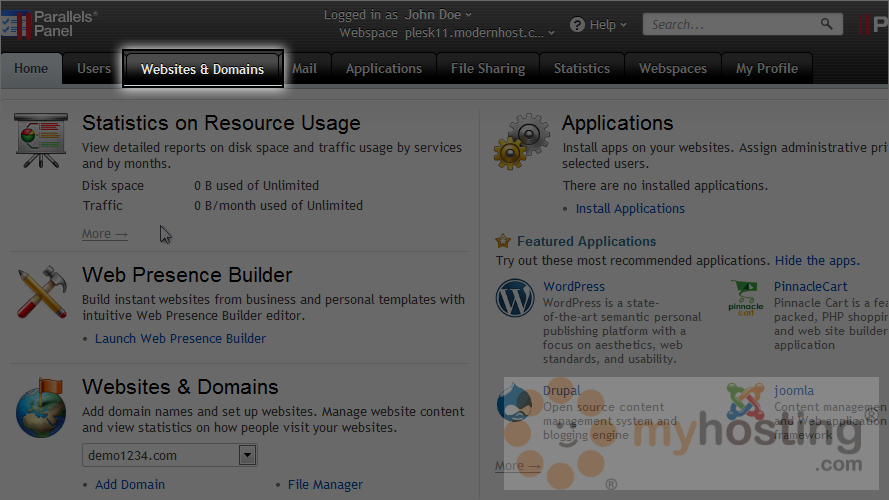Open the My Profile tab
This screenshot has height=500, width=889.
coord(767,69)
